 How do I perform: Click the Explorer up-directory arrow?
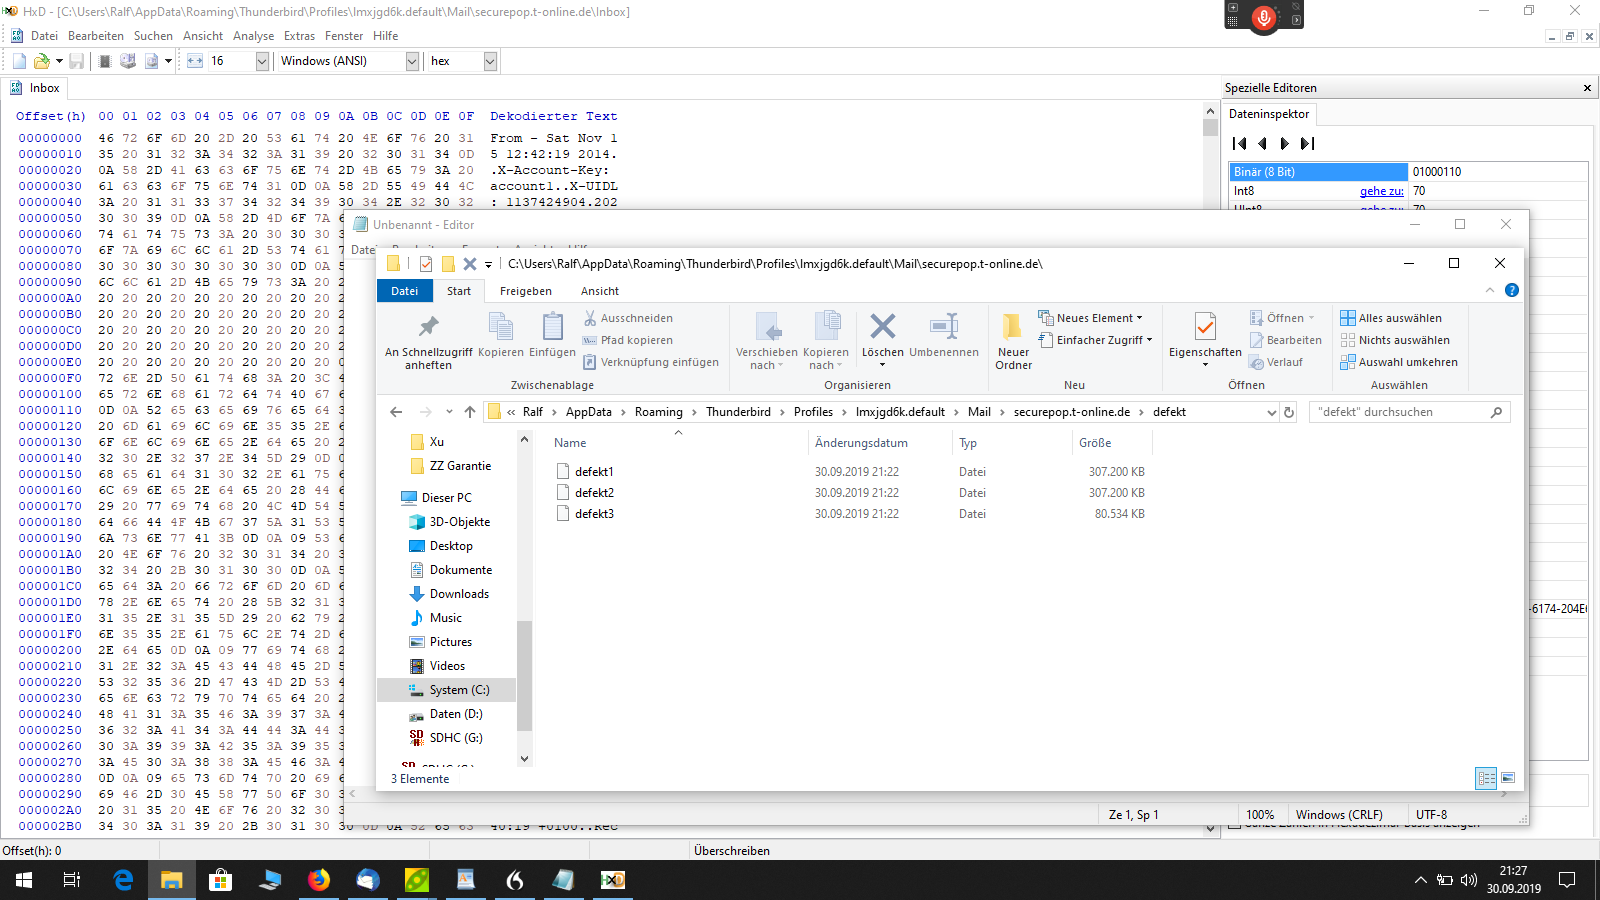(470, 412)
